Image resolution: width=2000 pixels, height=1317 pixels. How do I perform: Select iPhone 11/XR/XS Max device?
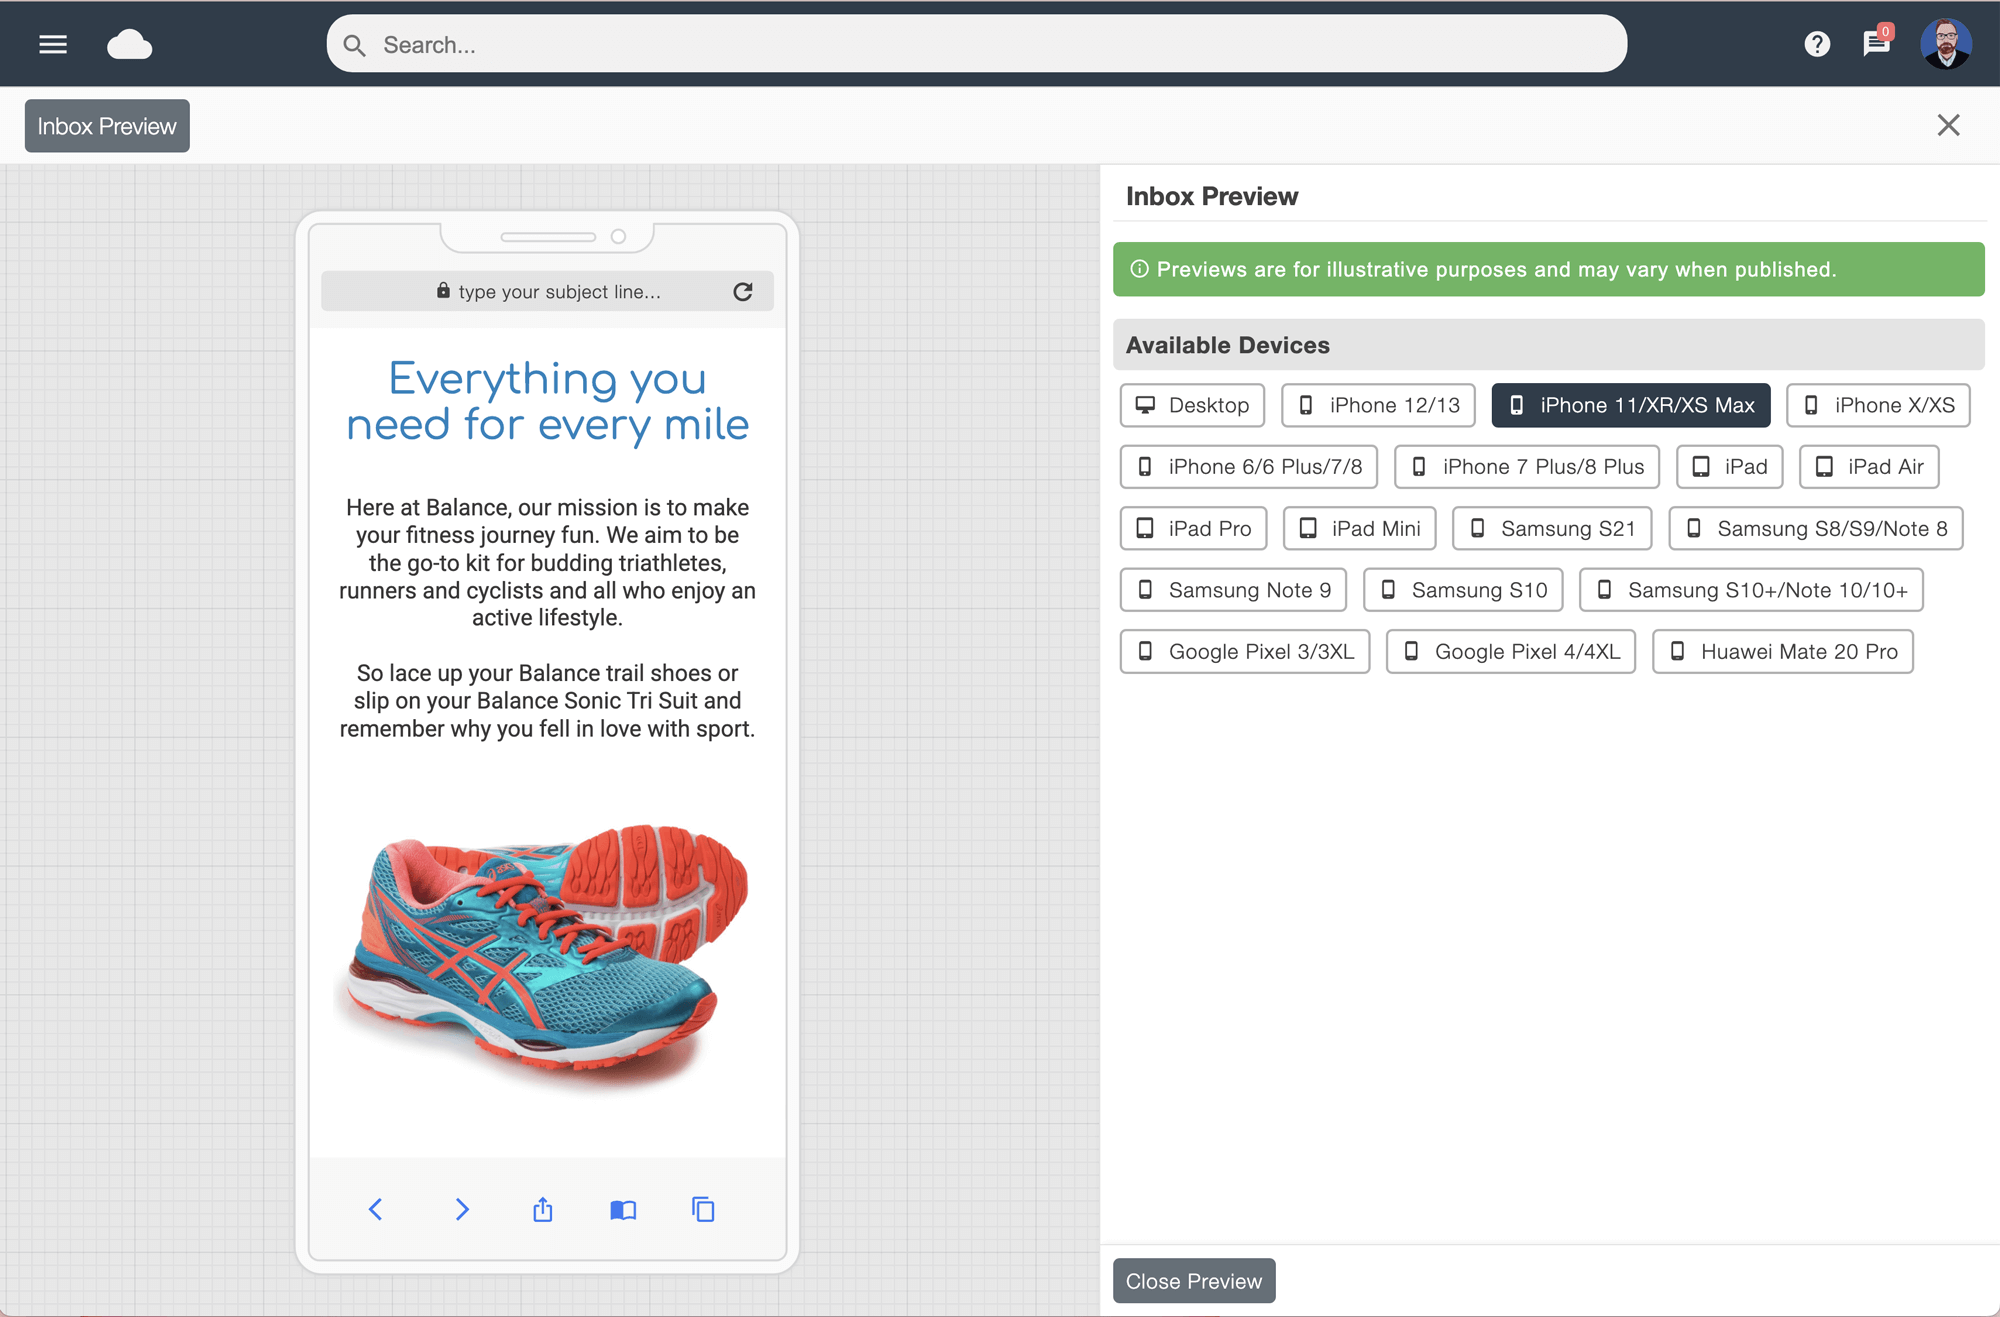pyautogui.click(x=1630, y=405)
